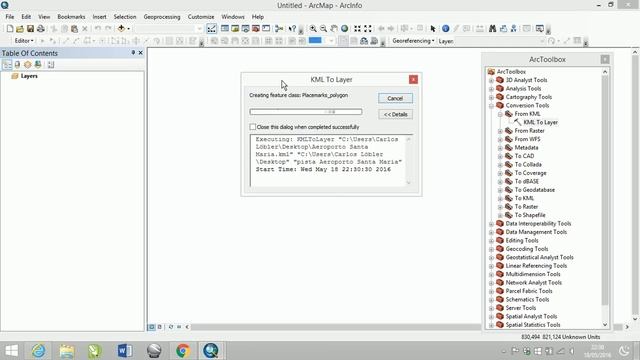The image size is (640, 360).
Task: Select the KML To Layer tool
Action: tap(540, 122)
